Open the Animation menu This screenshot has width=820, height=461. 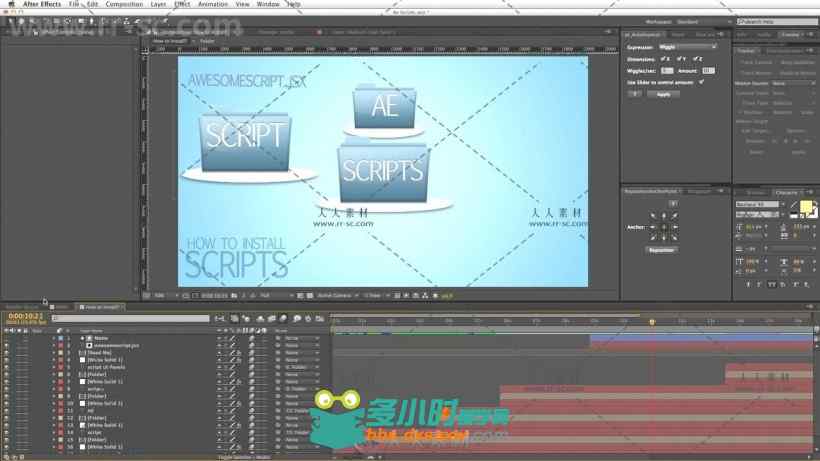point(213,4)
